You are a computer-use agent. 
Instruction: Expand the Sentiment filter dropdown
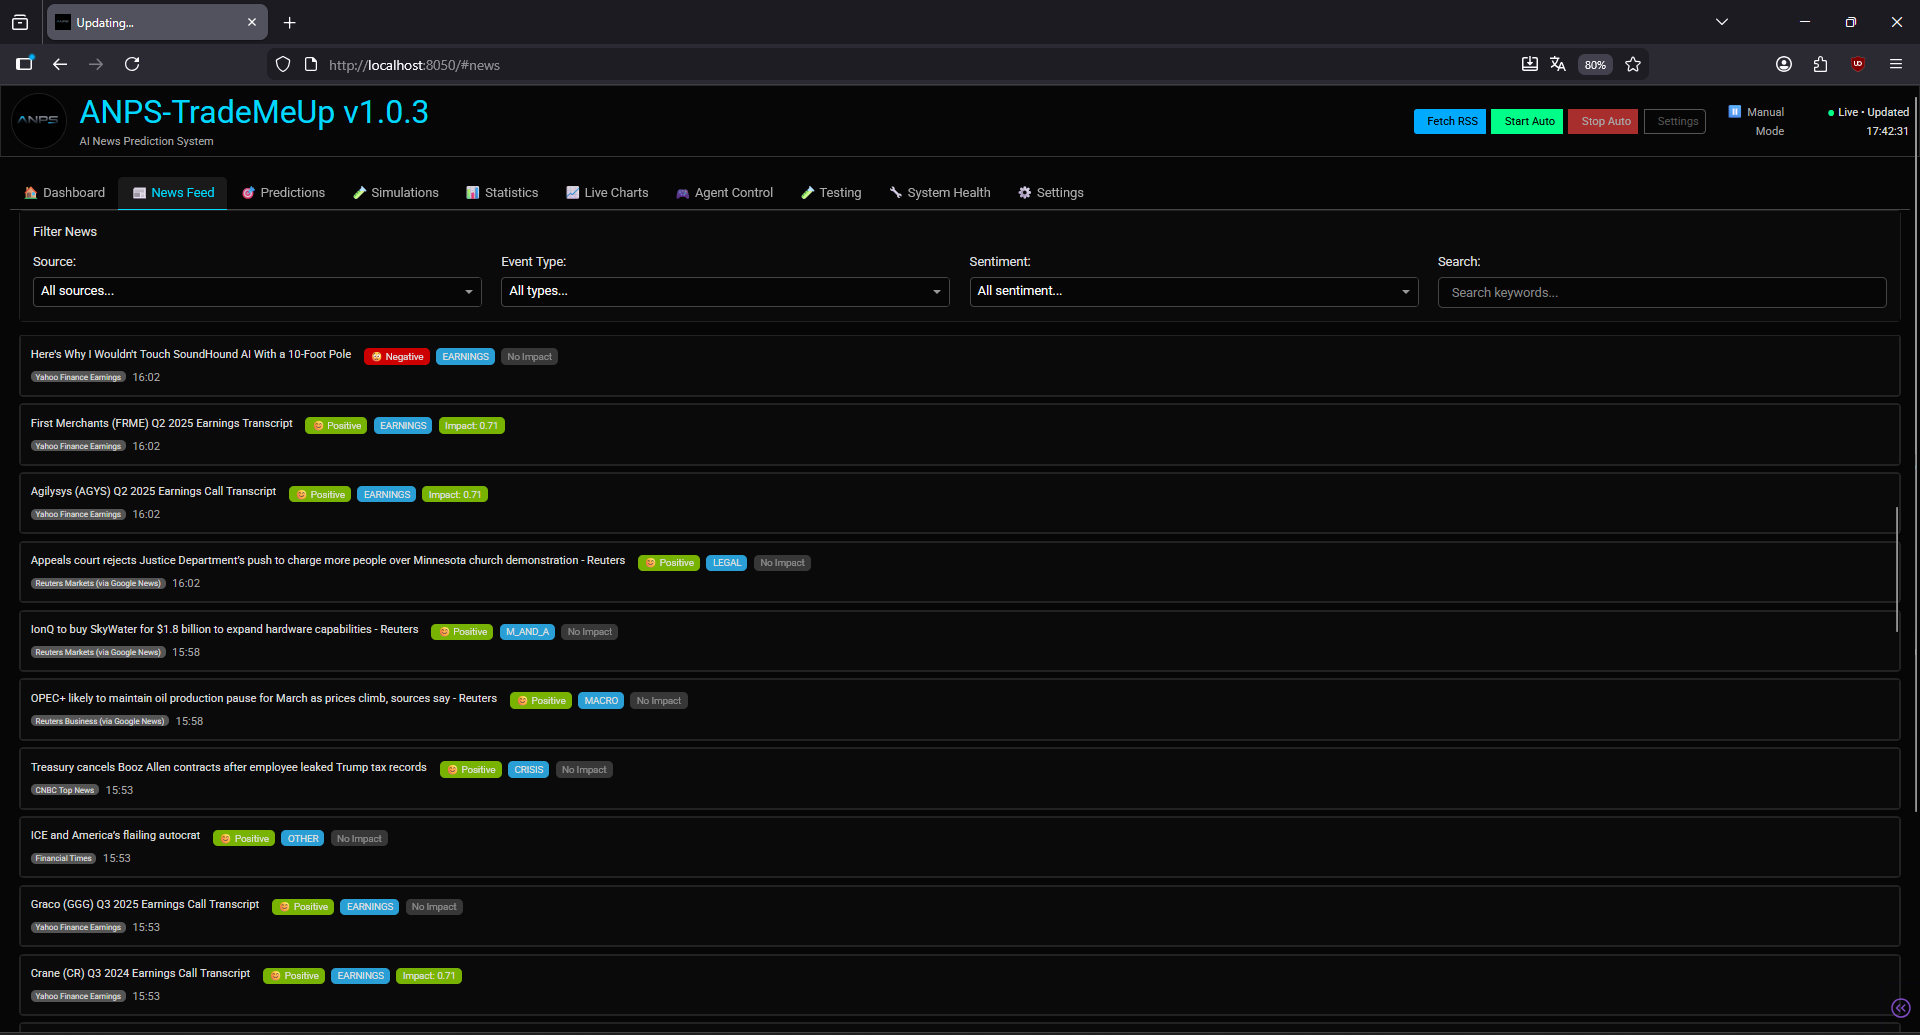point(1194,291)
